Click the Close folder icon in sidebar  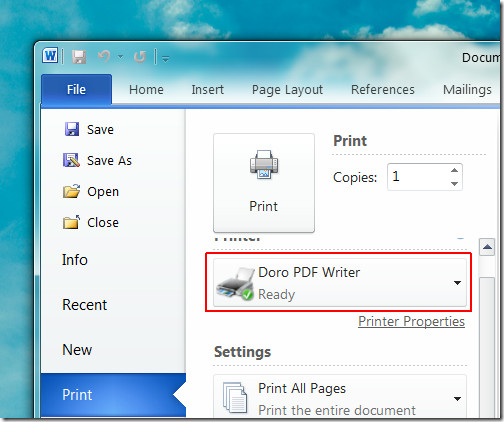coord(71,222)
